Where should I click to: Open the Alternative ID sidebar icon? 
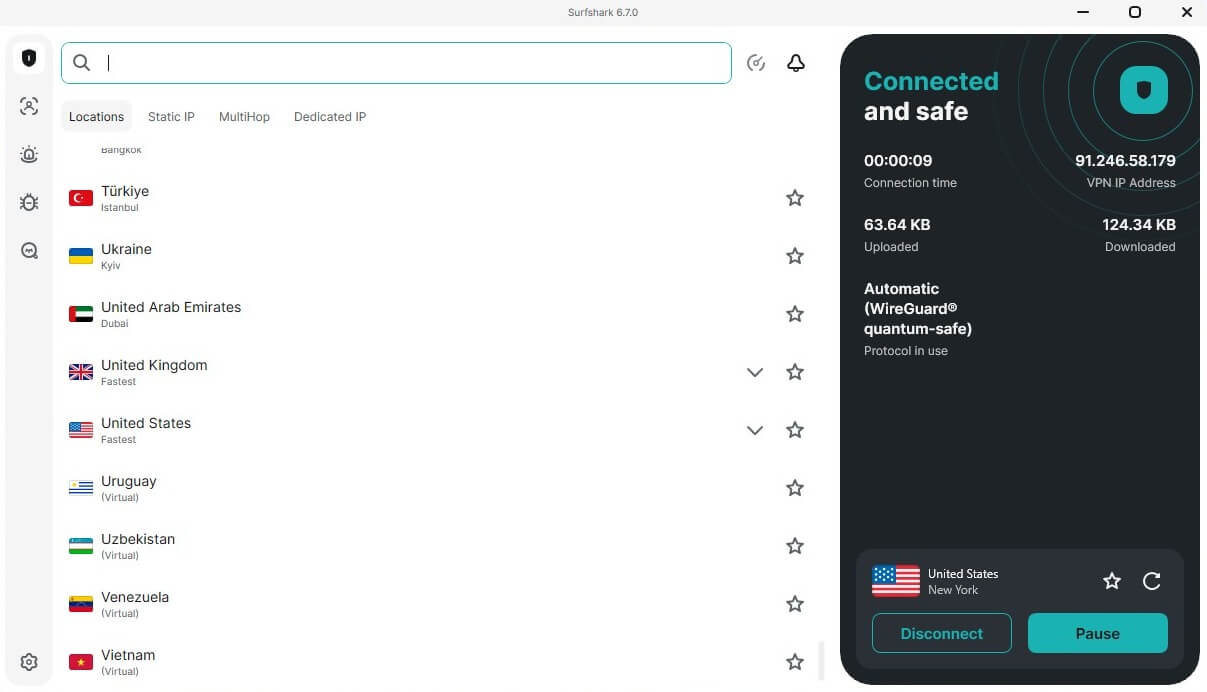click(x=29, y=106)
